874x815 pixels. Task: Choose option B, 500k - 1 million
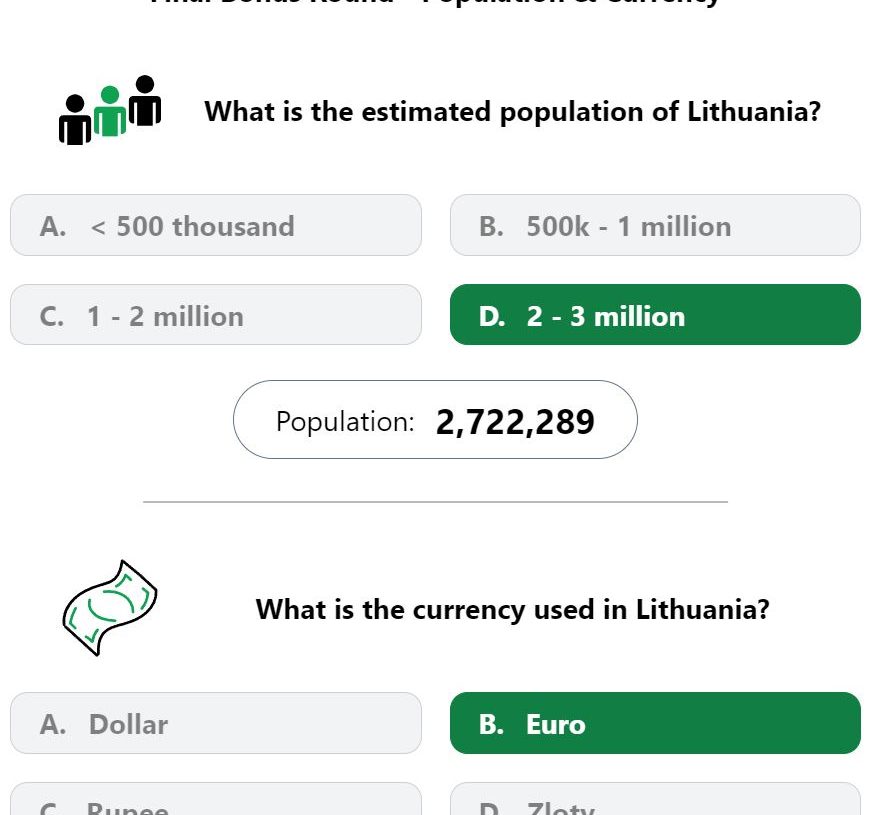tap(655, 225)
